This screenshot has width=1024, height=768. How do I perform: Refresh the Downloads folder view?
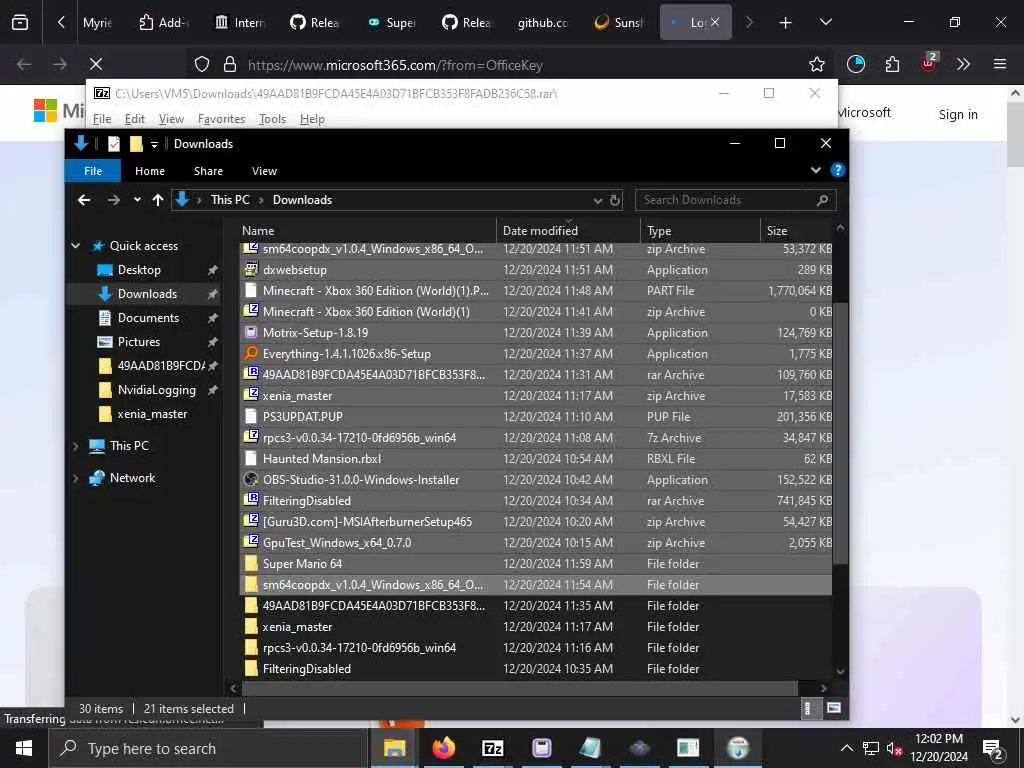click(x=615, y=200)
